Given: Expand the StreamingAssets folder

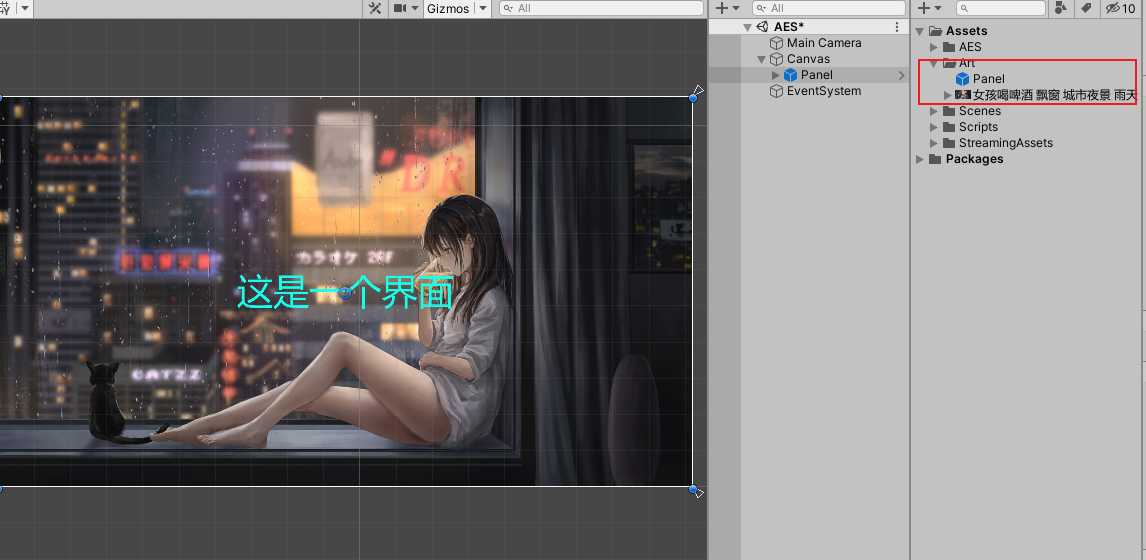Looking at the screenshot, I should point(933,143).
